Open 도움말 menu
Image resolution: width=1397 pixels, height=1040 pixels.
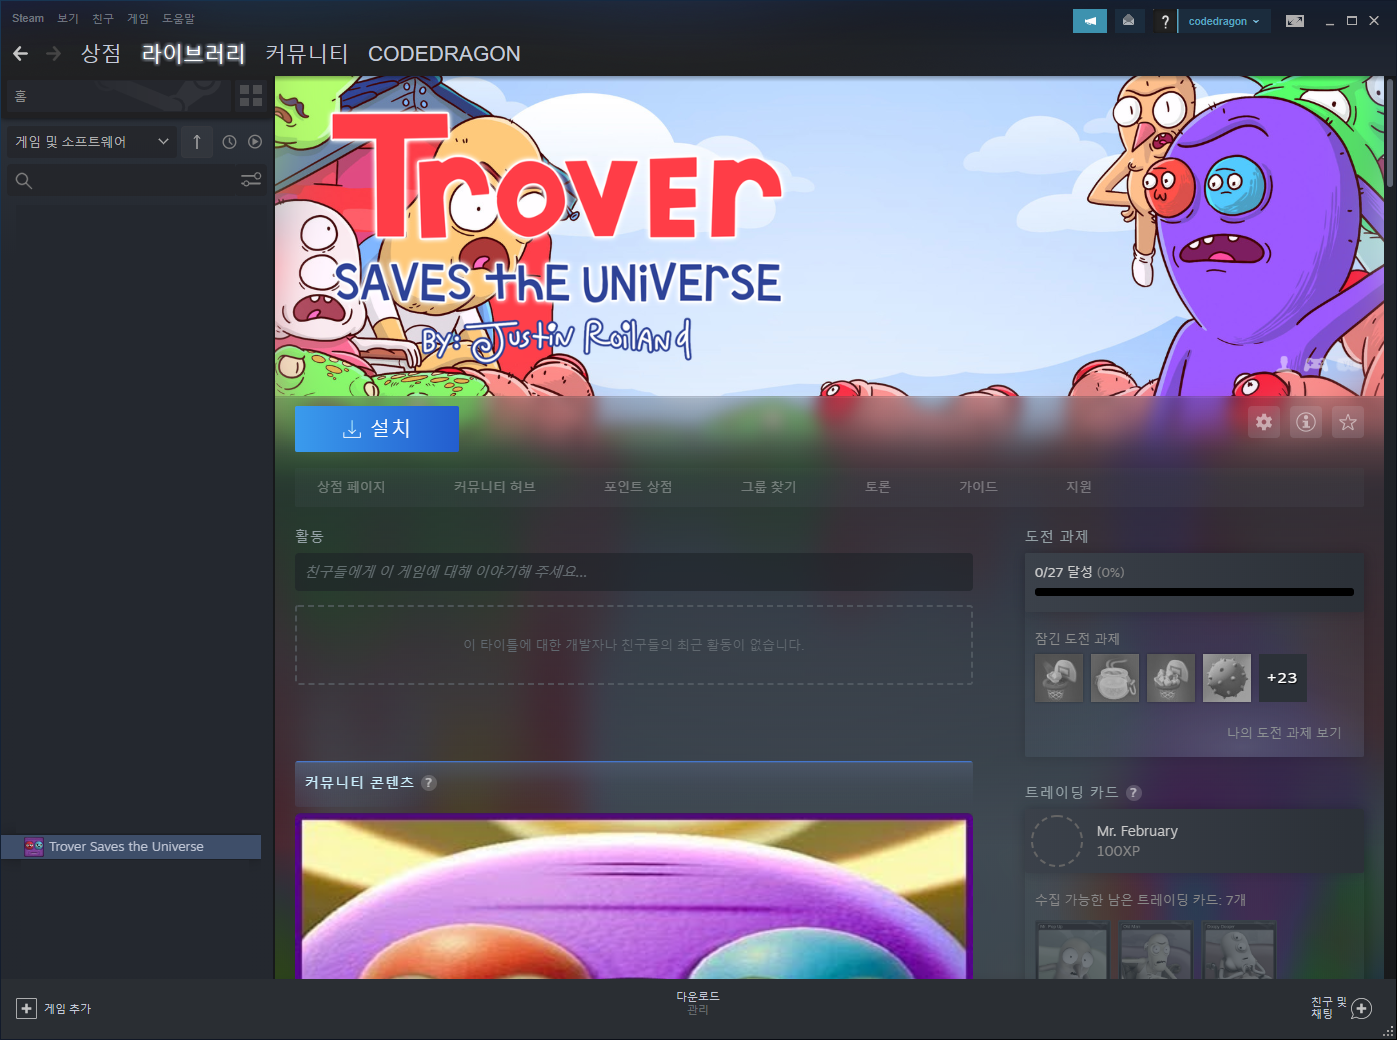(179, 18)
